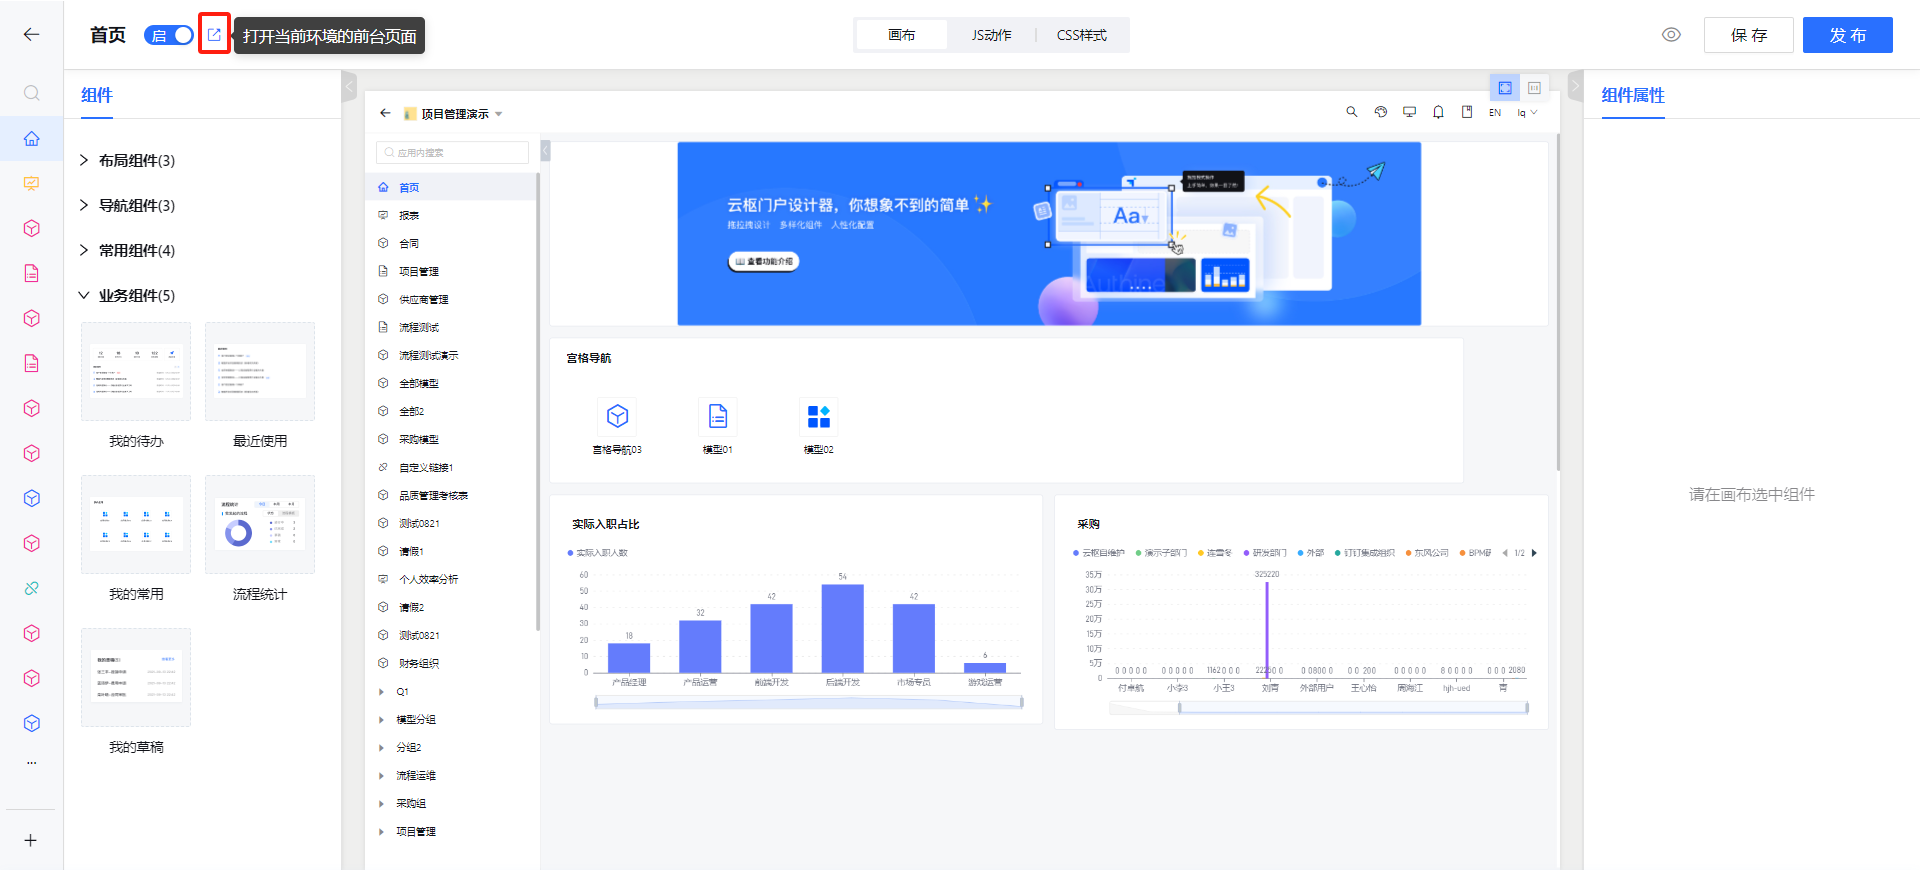Click the document book icon in canvas header
This screenshot has width=1920, height=870.
1467,112
